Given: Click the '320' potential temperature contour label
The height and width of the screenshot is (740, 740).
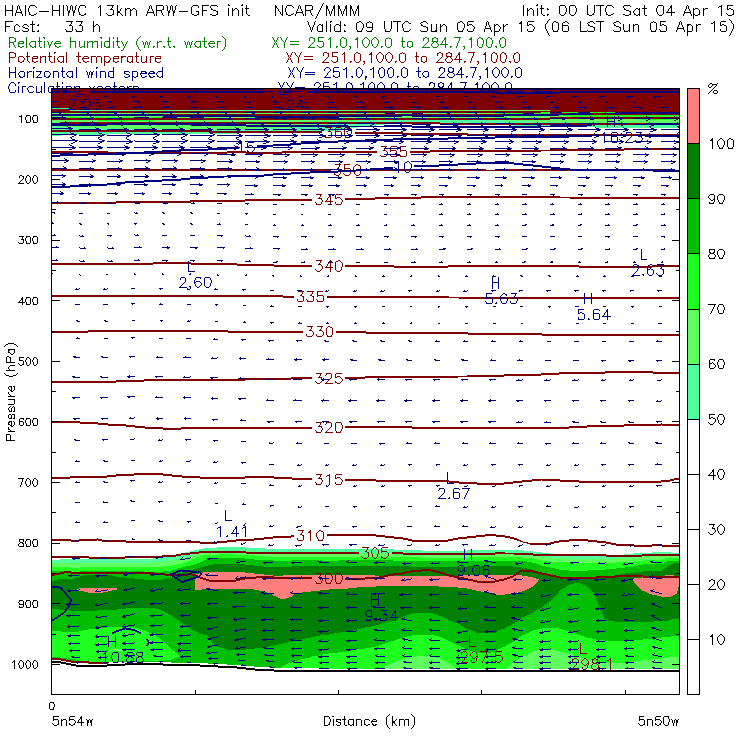Looking at the screenshot, I should [x=329, y=428].
